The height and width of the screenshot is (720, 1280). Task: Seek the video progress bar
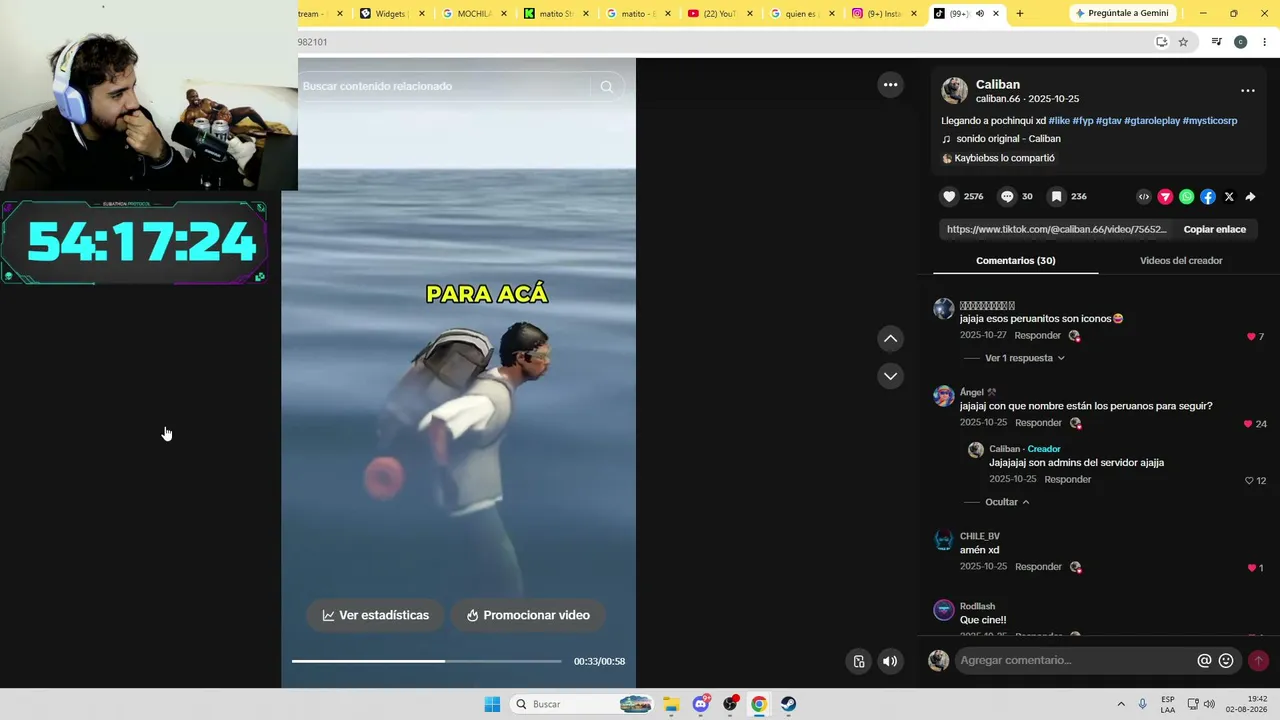(x=427, y=661)
